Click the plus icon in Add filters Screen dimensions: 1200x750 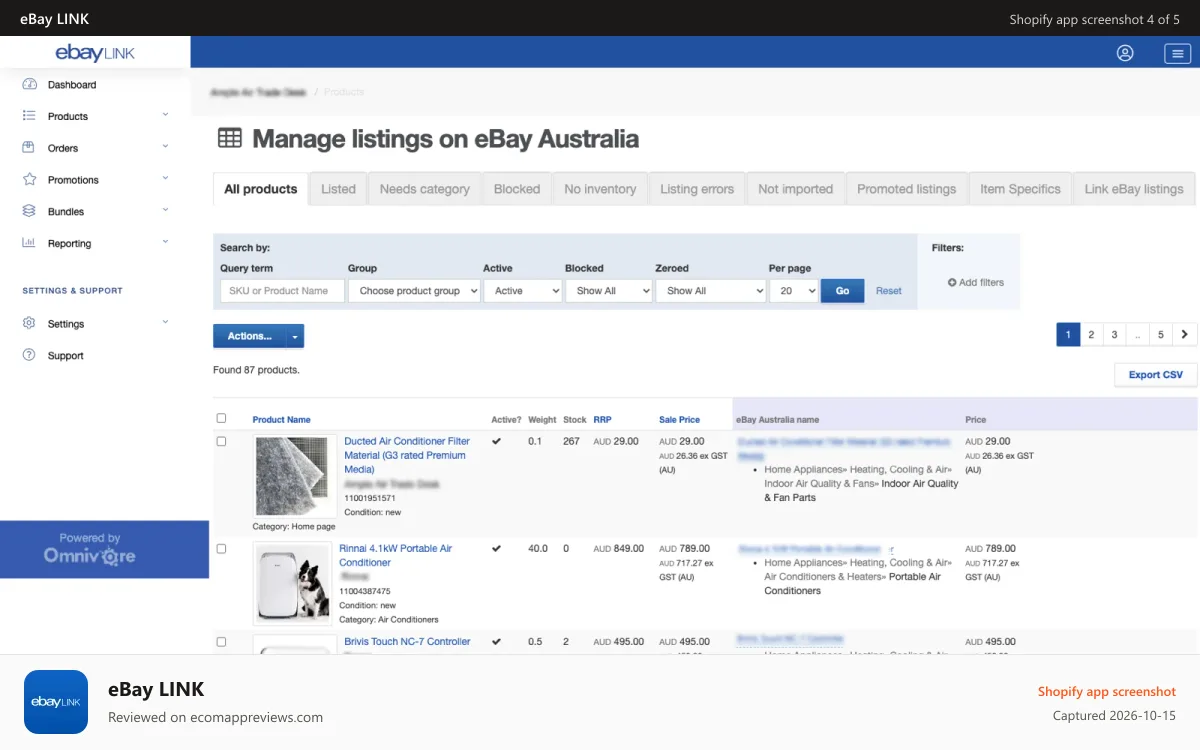(952, 283)
